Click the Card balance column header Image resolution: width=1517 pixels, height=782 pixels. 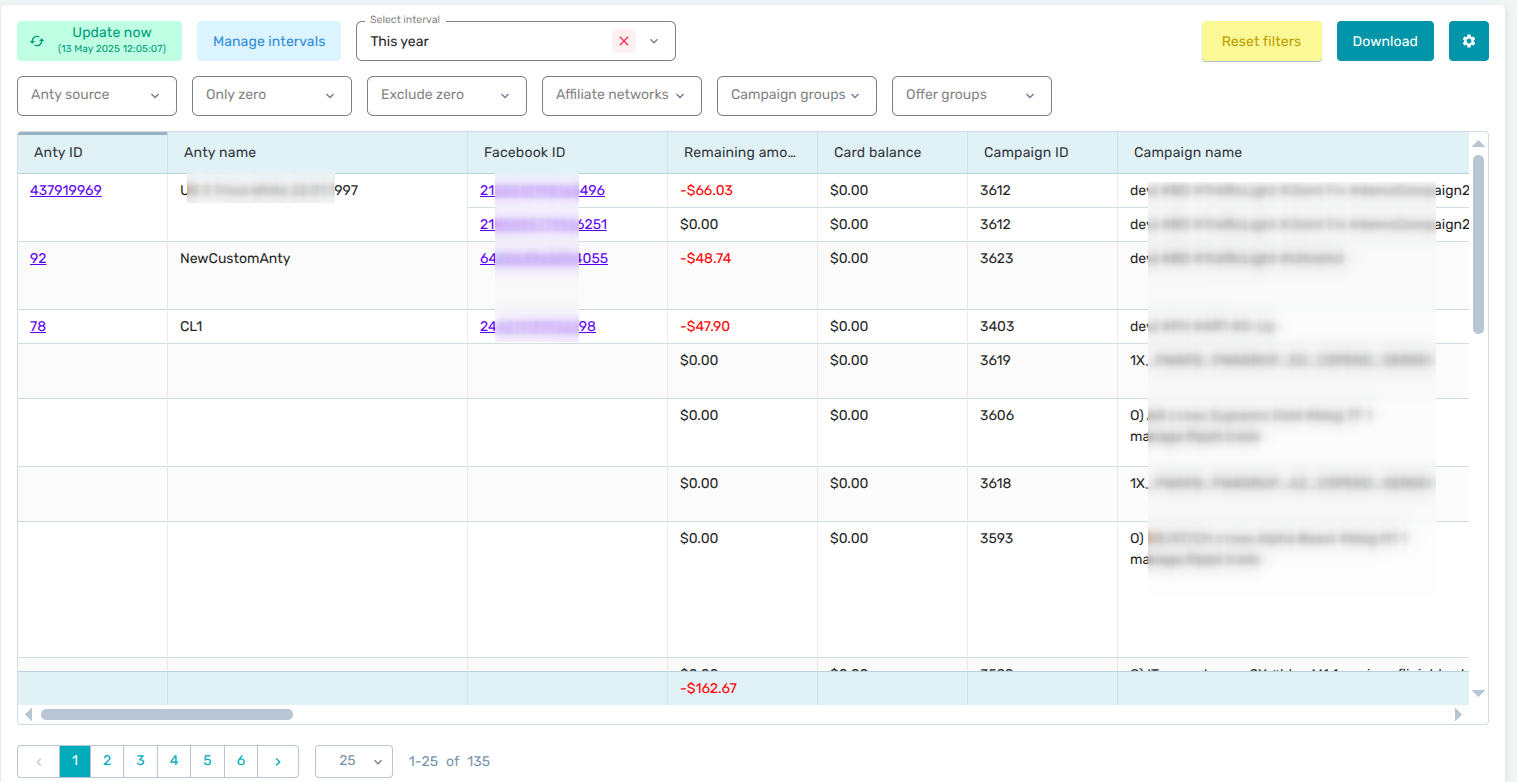[892, 153]
